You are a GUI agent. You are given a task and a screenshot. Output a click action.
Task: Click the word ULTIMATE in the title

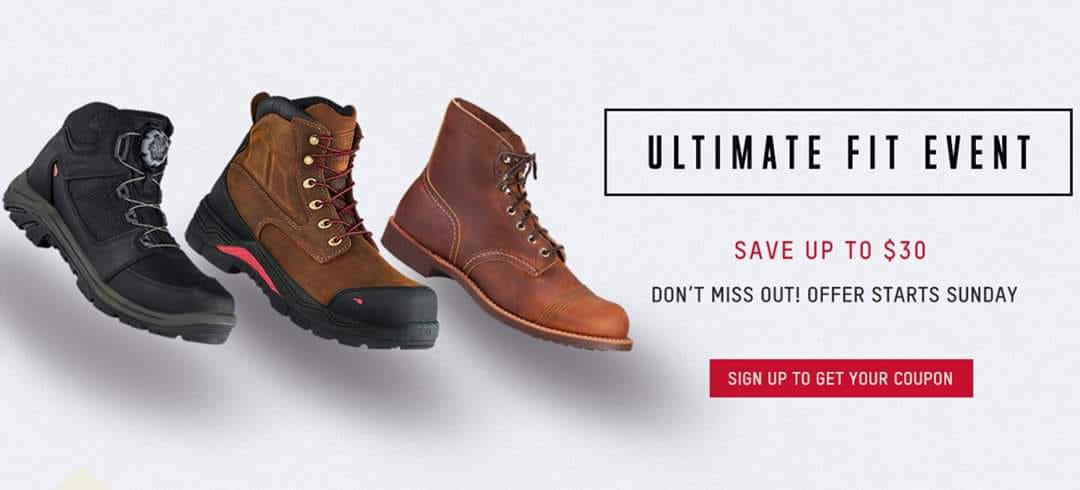tap(734, 152)
